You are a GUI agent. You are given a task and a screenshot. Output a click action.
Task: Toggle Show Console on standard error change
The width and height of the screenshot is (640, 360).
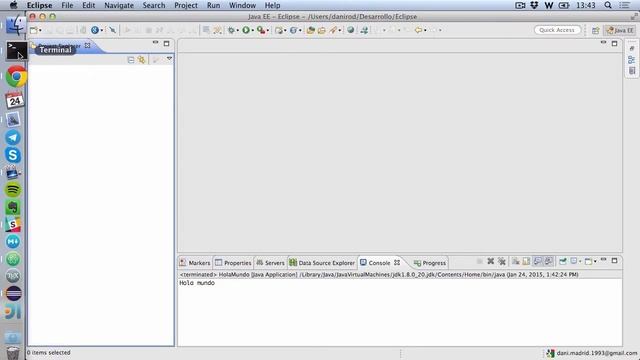pyautogui.click(x=549, y=261)
